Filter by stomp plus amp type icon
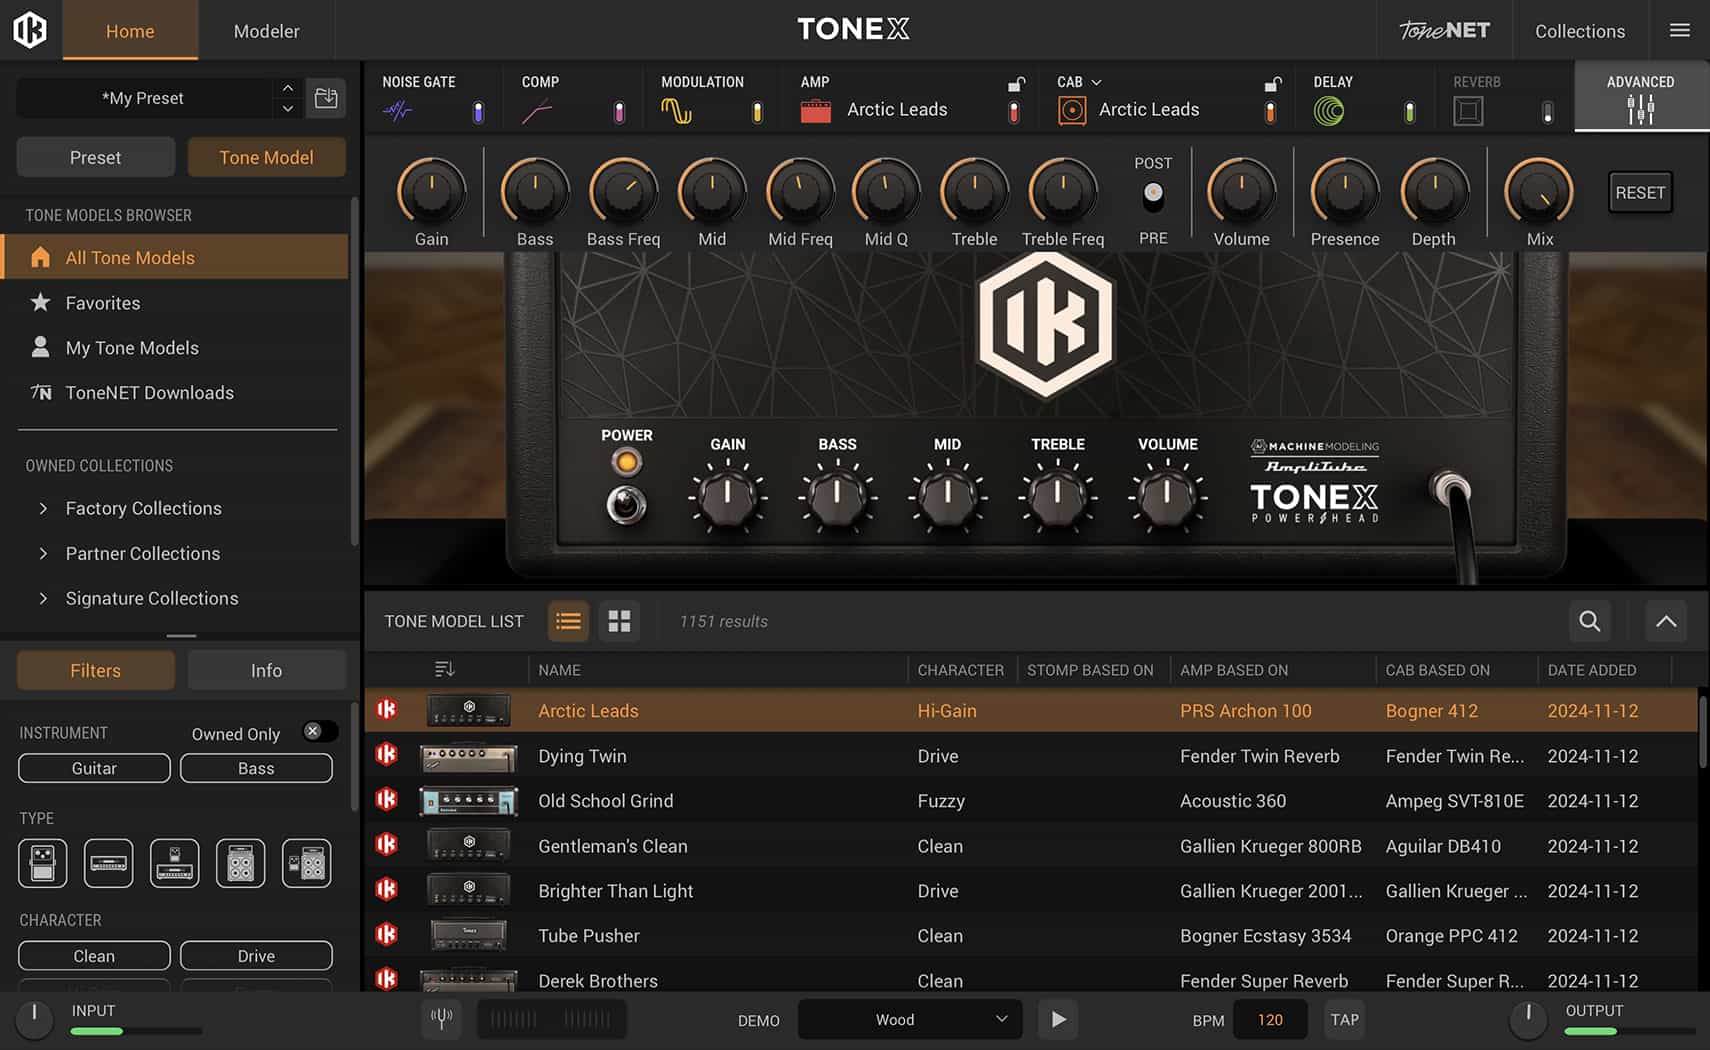 point(175,863)
